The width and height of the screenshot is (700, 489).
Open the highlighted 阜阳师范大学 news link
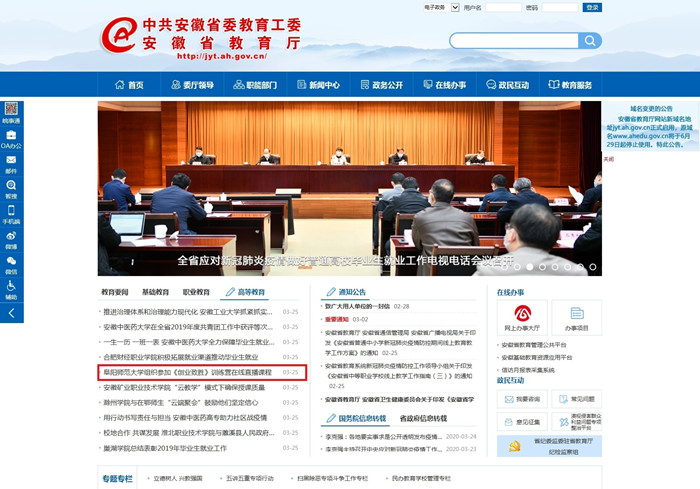195,372
